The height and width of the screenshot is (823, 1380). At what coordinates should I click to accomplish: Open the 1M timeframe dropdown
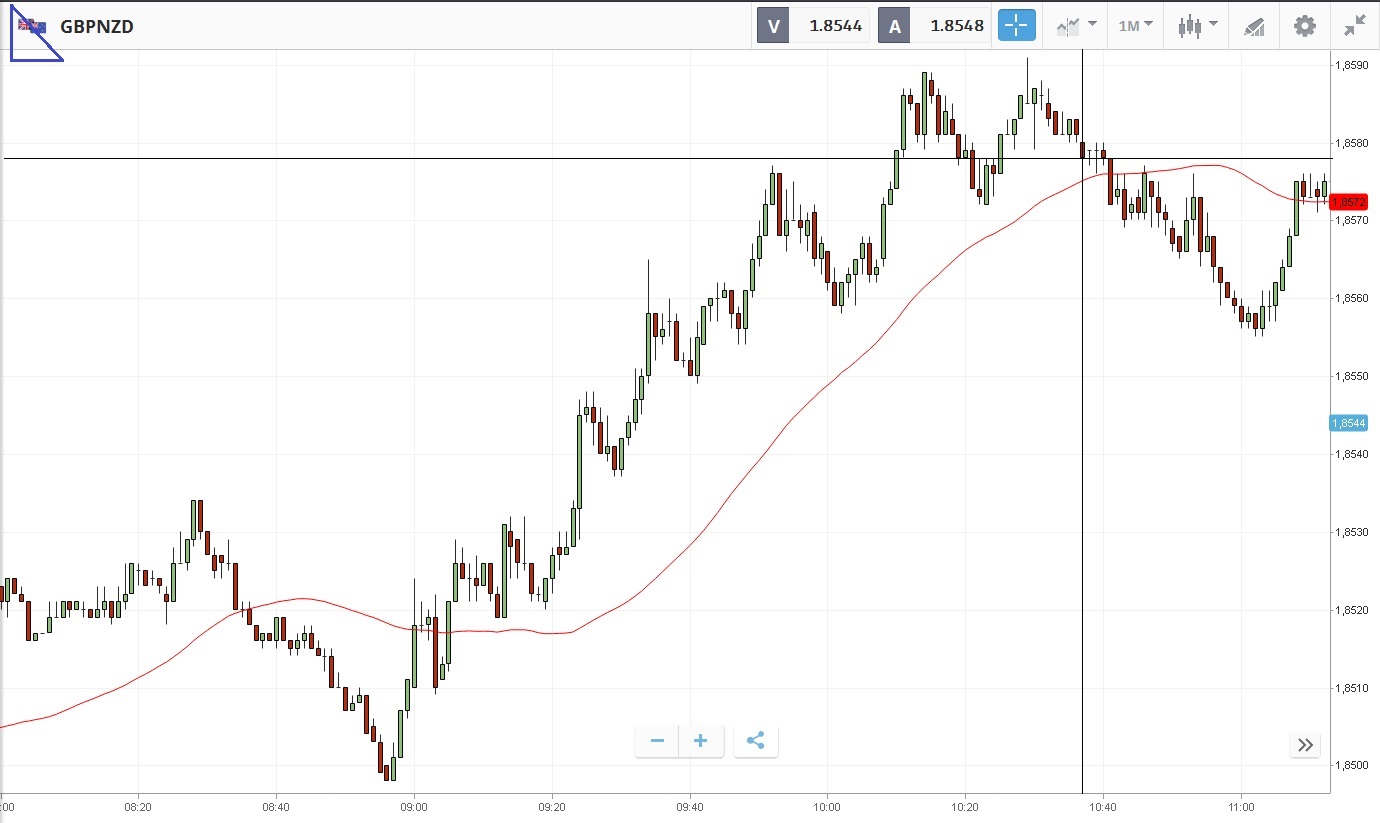click(1135, 26)
